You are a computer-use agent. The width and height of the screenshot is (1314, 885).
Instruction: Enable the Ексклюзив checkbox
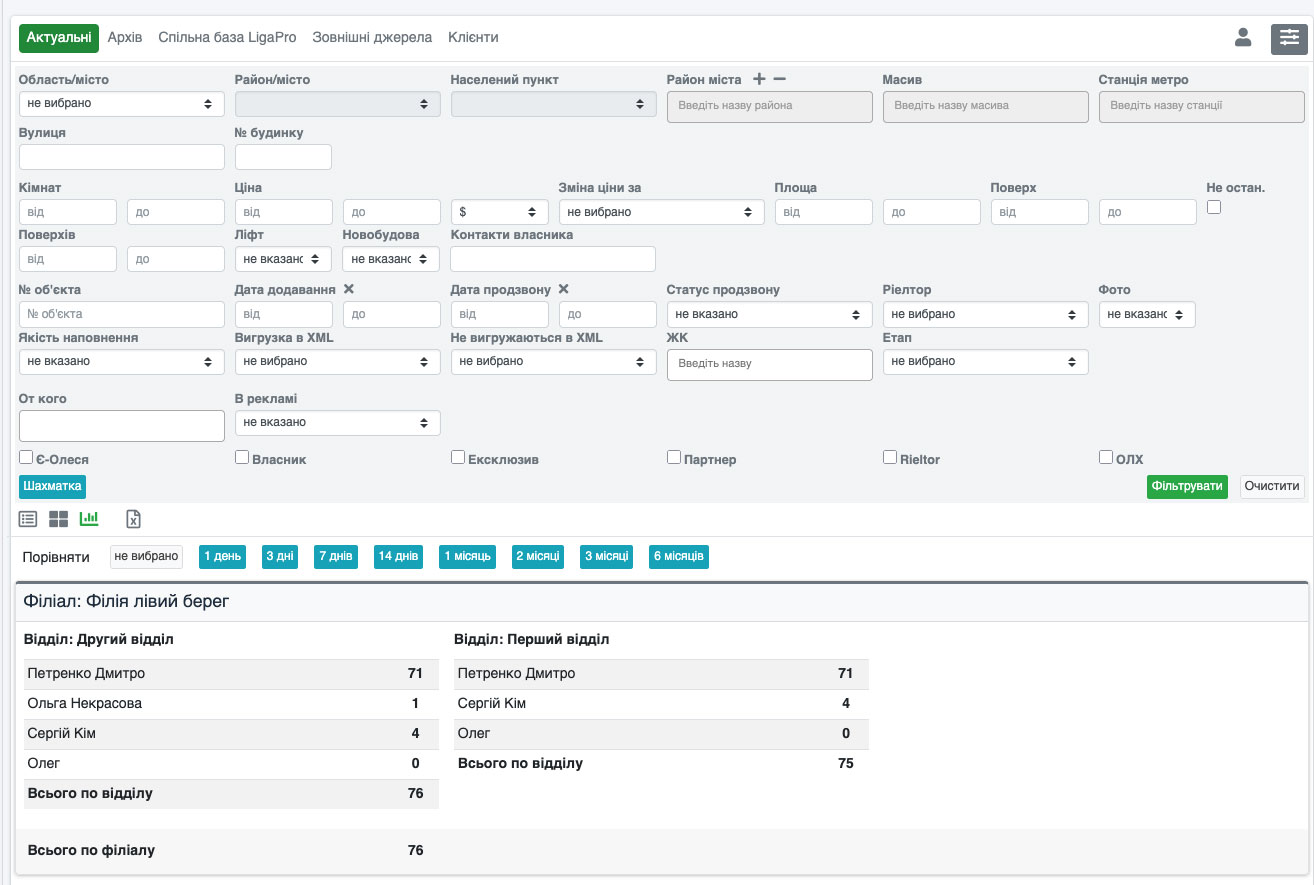click(x=458, y=457)
